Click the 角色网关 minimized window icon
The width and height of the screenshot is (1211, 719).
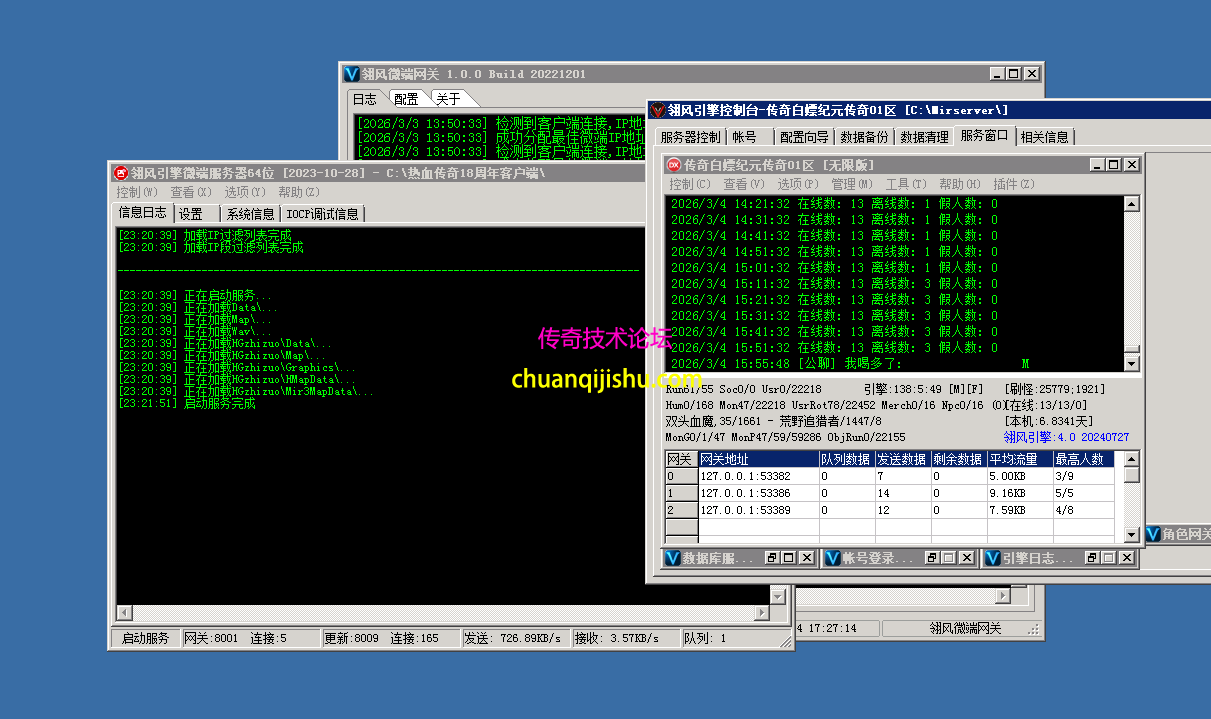(1153, 535)
